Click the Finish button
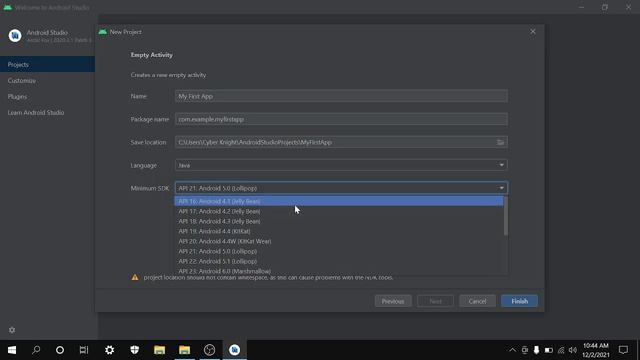The width and height of the screenshot is (640, 360). [519, 301]
